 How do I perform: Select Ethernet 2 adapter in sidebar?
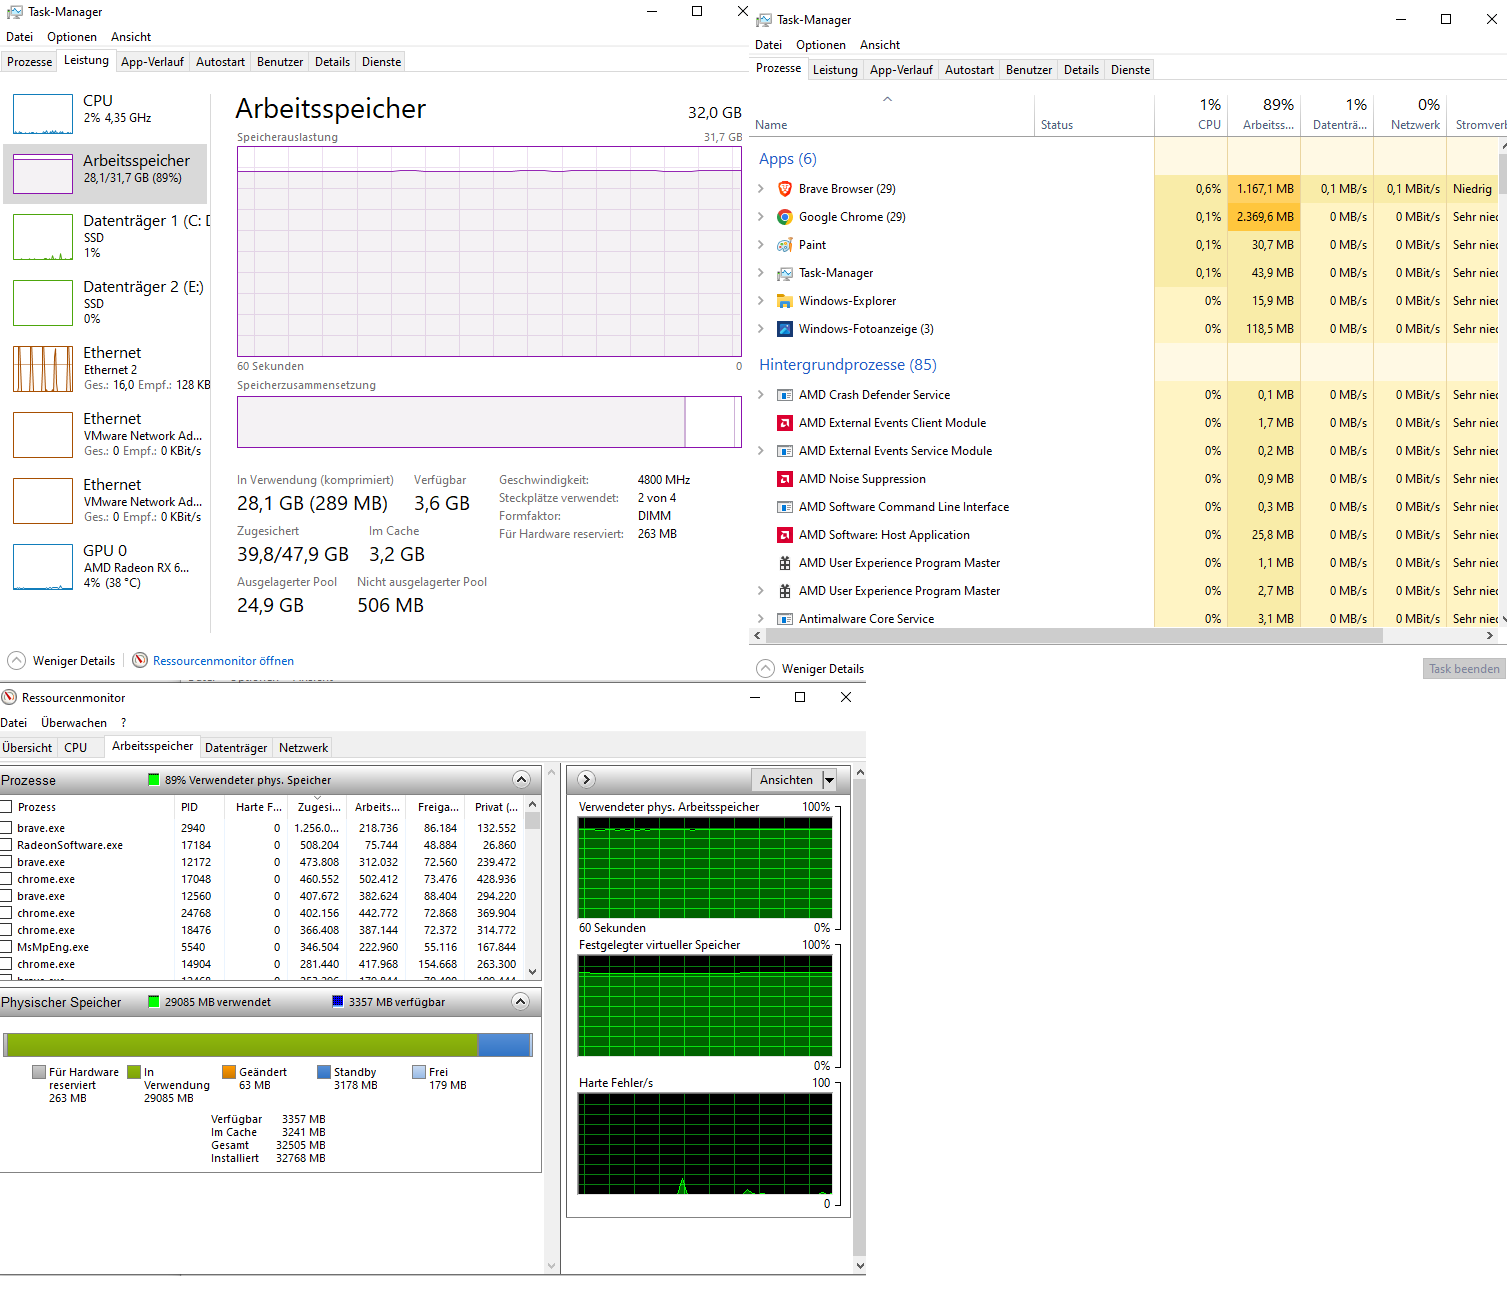[x=106, y=367]
